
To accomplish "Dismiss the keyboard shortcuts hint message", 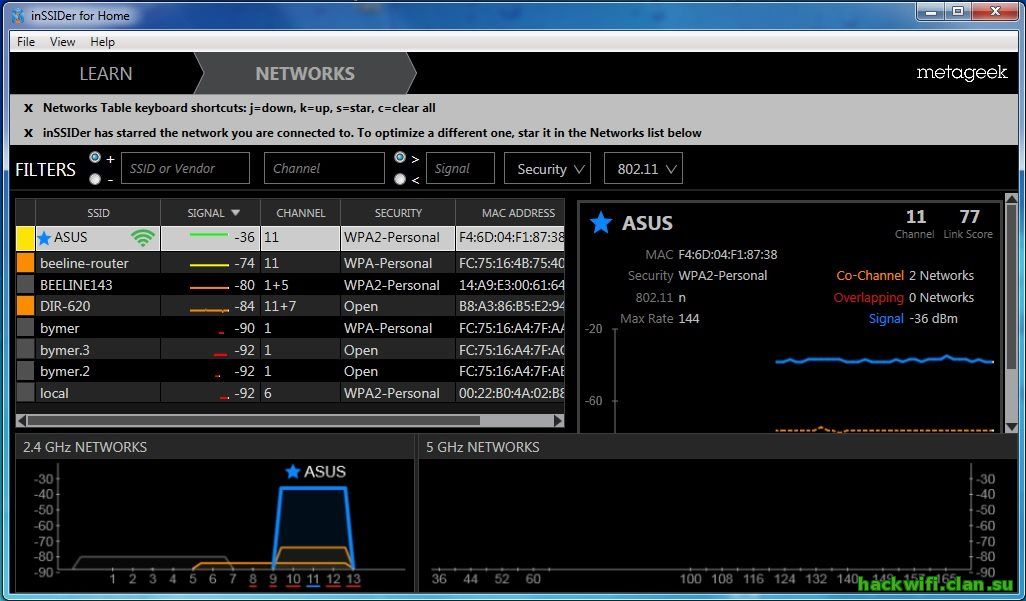I will (28, 108).
